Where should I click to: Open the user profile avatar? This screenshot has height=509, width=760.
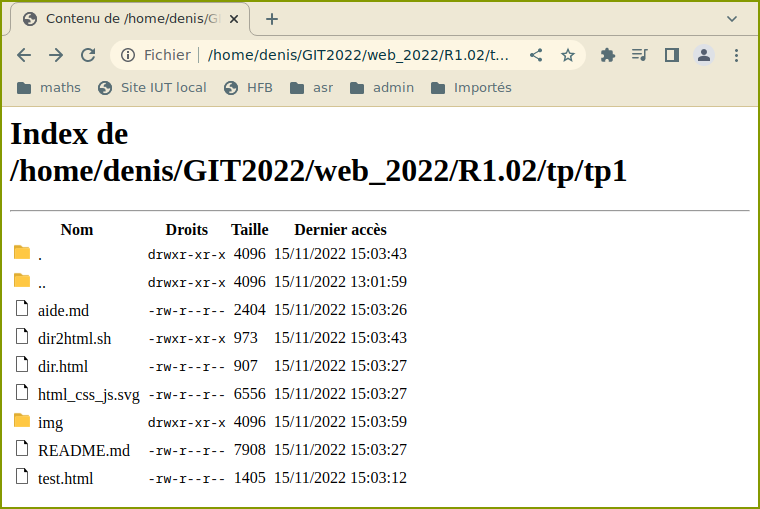click(x=704, y=55)
